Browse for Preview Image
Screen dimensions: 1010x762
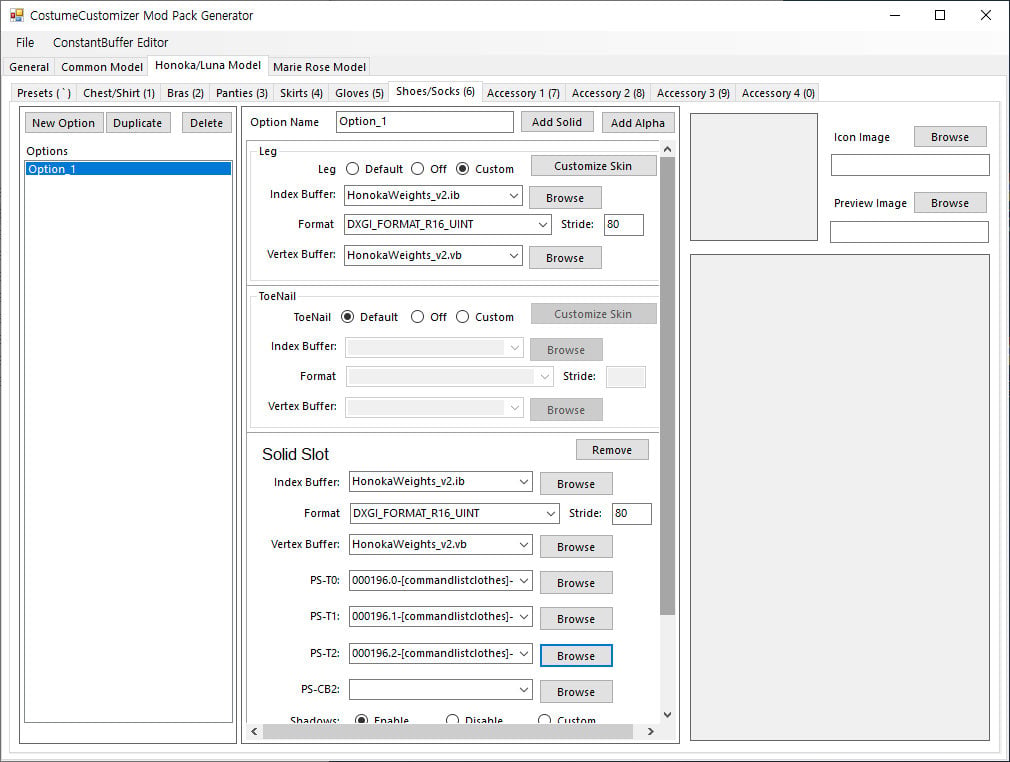tap(949, 203)
